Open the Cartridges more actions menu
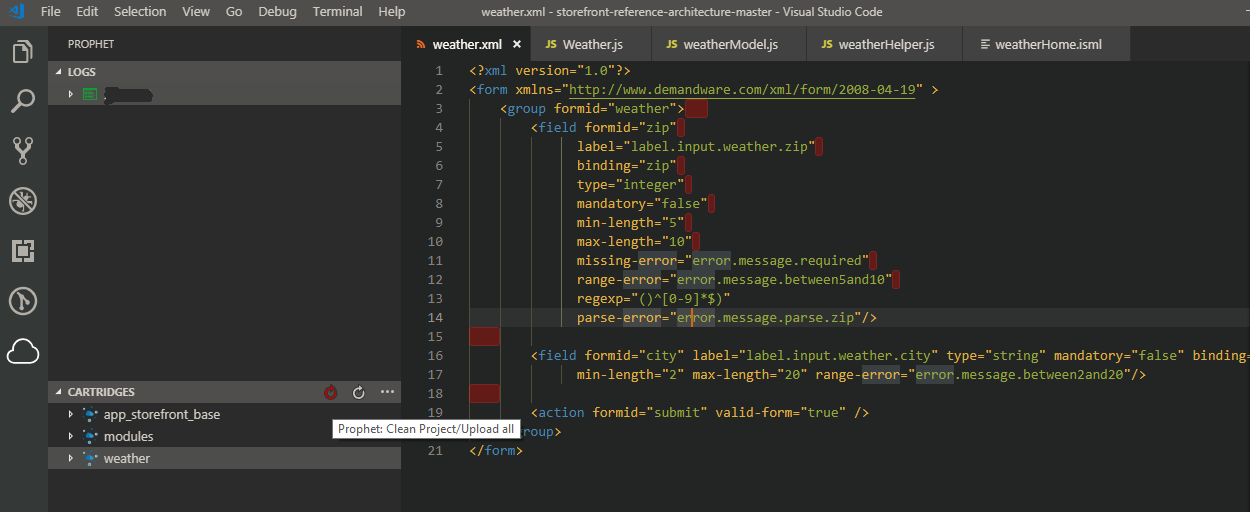The image size is (1250, 512). tap(388, 392)
